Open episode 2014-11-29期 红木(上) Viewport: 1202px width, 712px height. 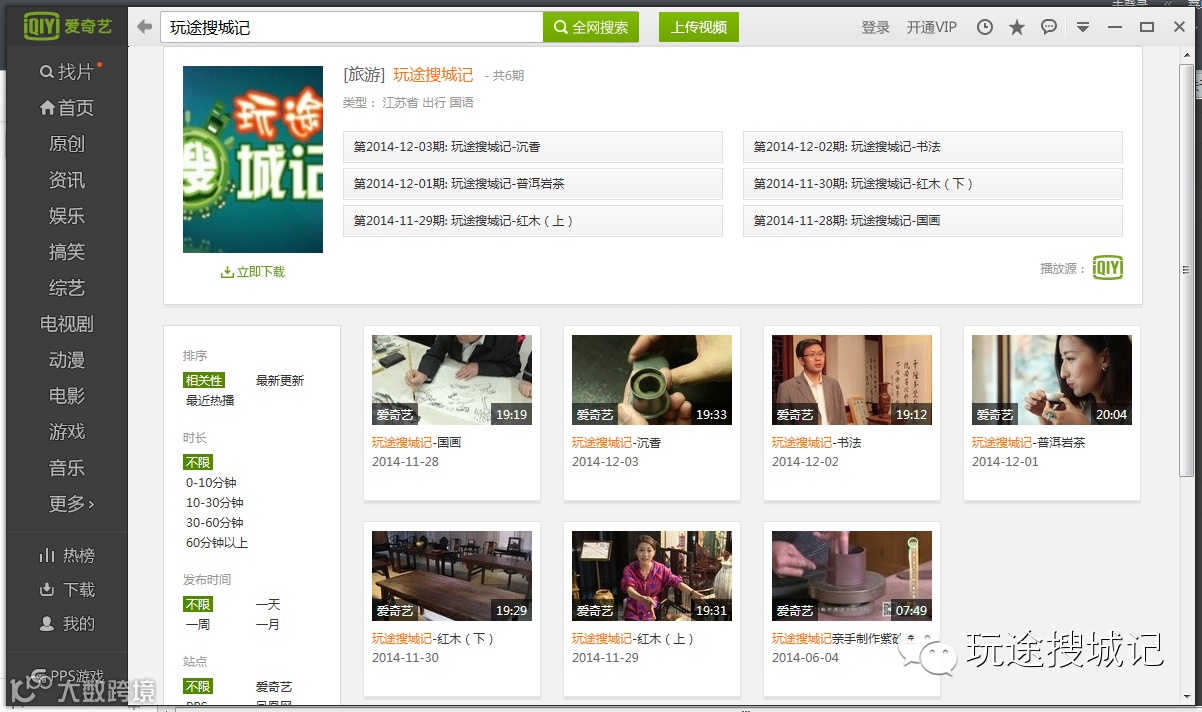coord(533,221)
